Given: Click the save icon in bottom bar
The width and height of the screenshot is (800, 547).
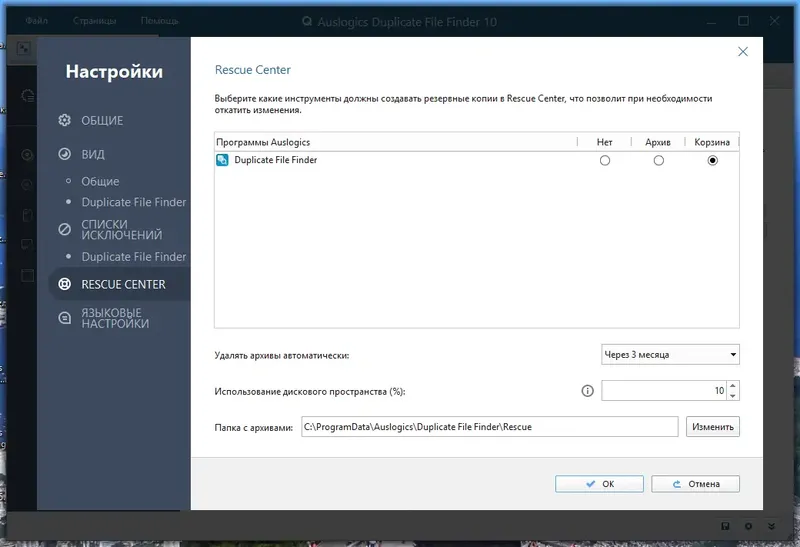Looking at the screenshot, I should pos(725,526).
